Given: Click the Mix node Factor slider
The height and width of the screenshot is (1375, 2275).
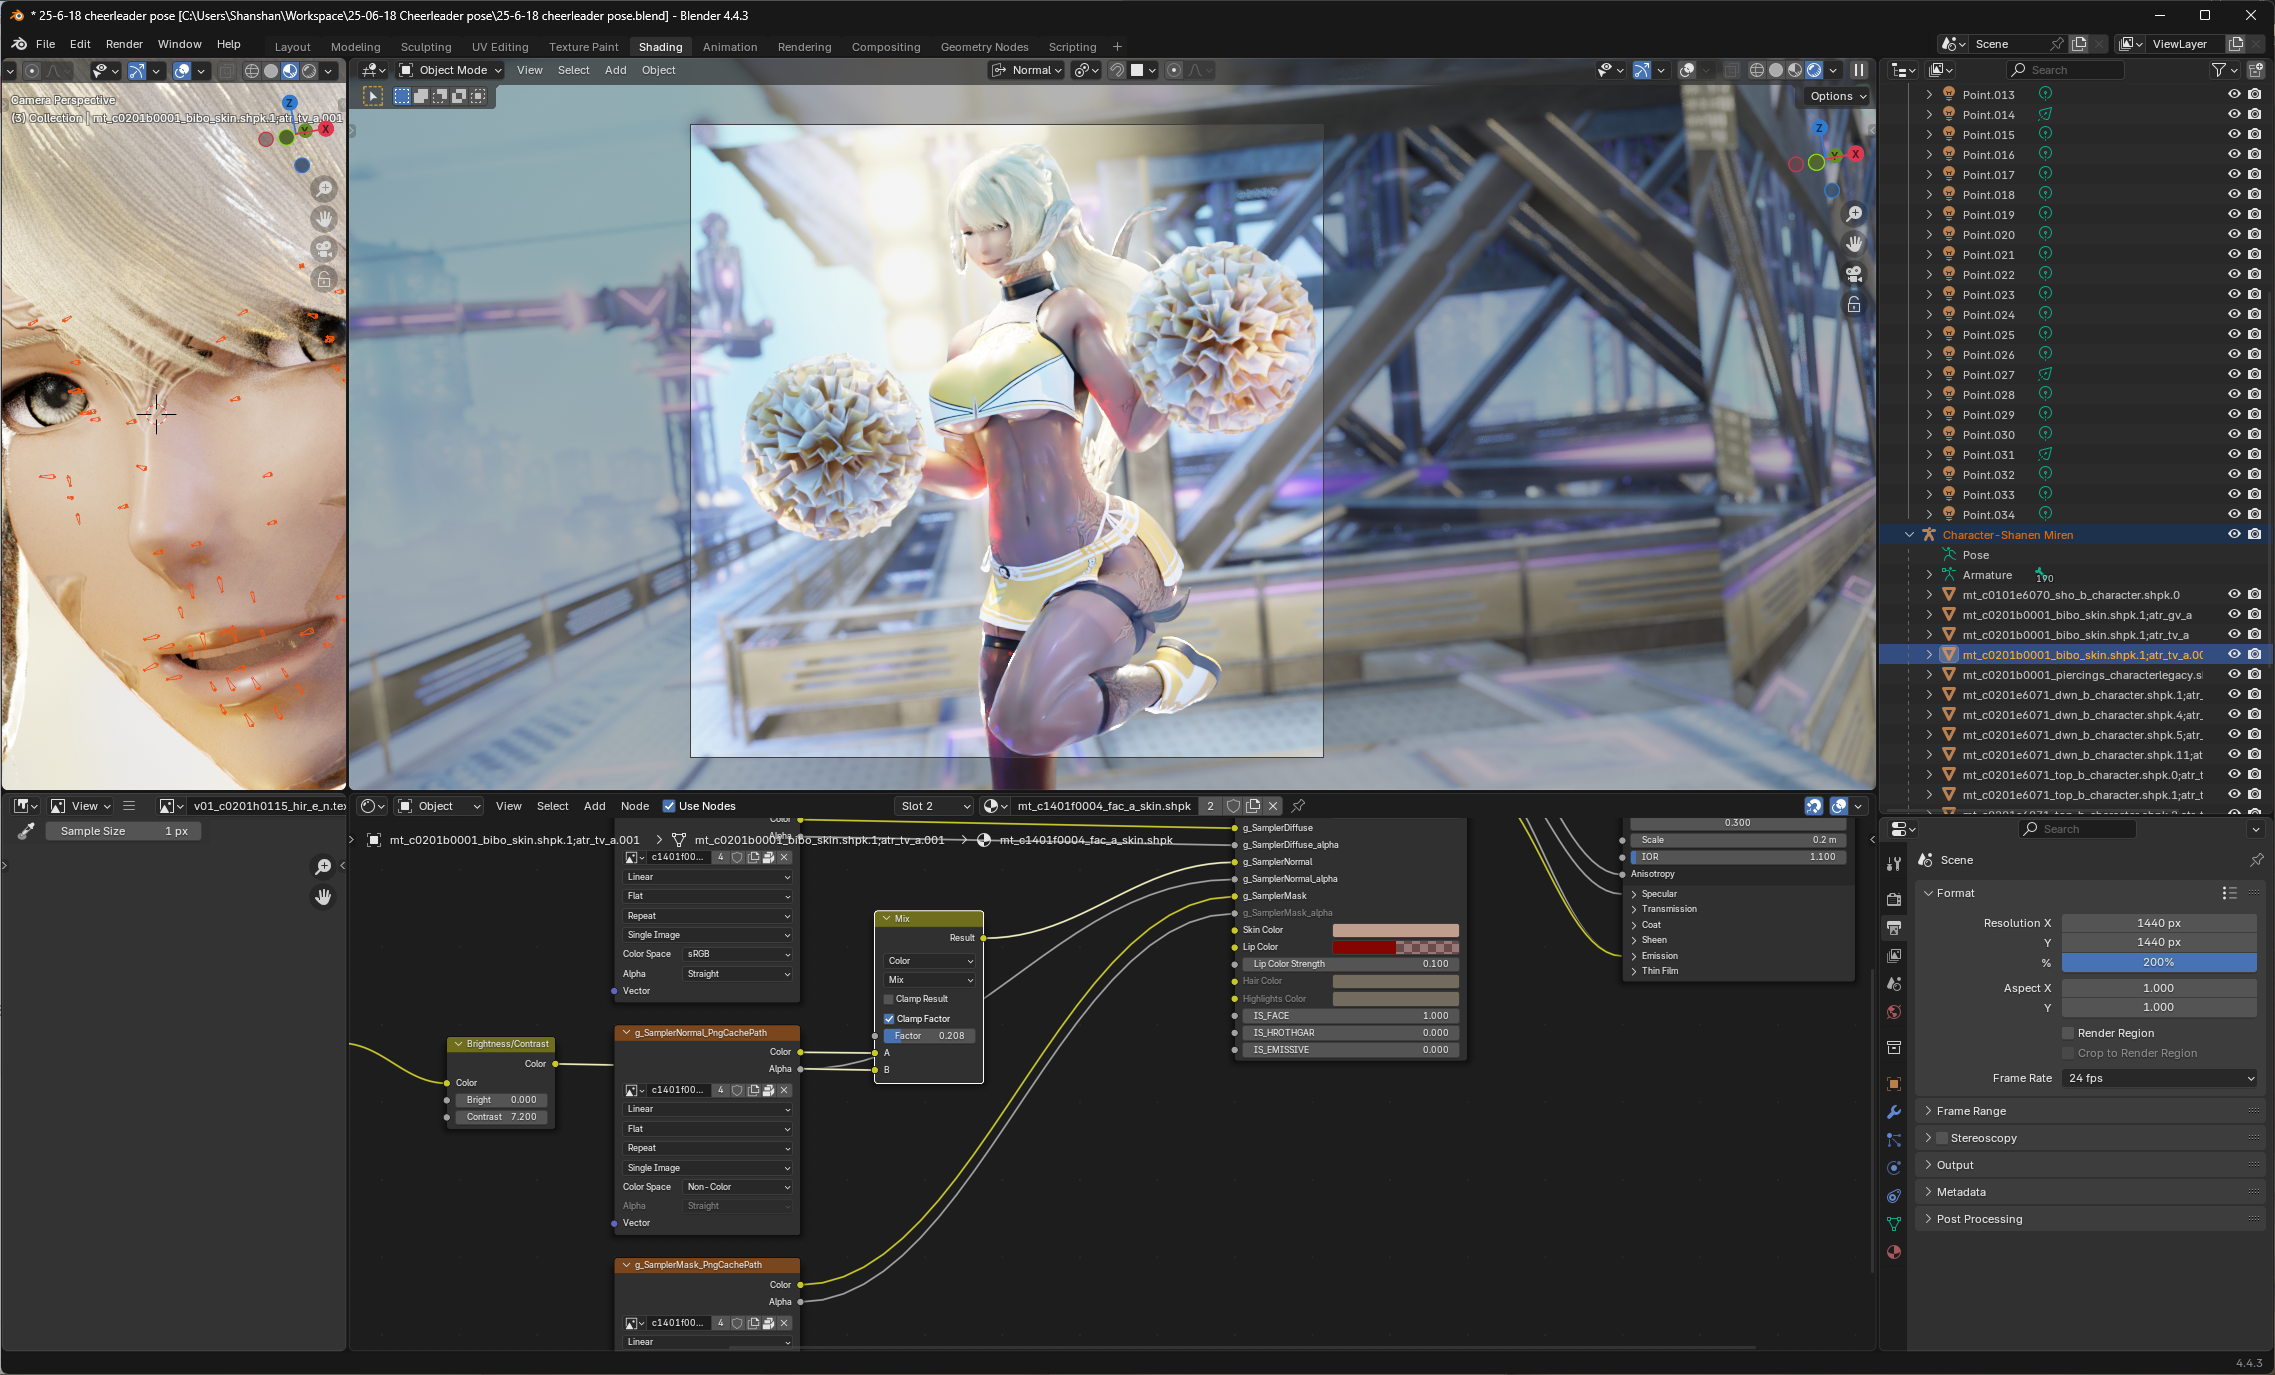Looking at the screenshot, I should [x=929, y=1036].
